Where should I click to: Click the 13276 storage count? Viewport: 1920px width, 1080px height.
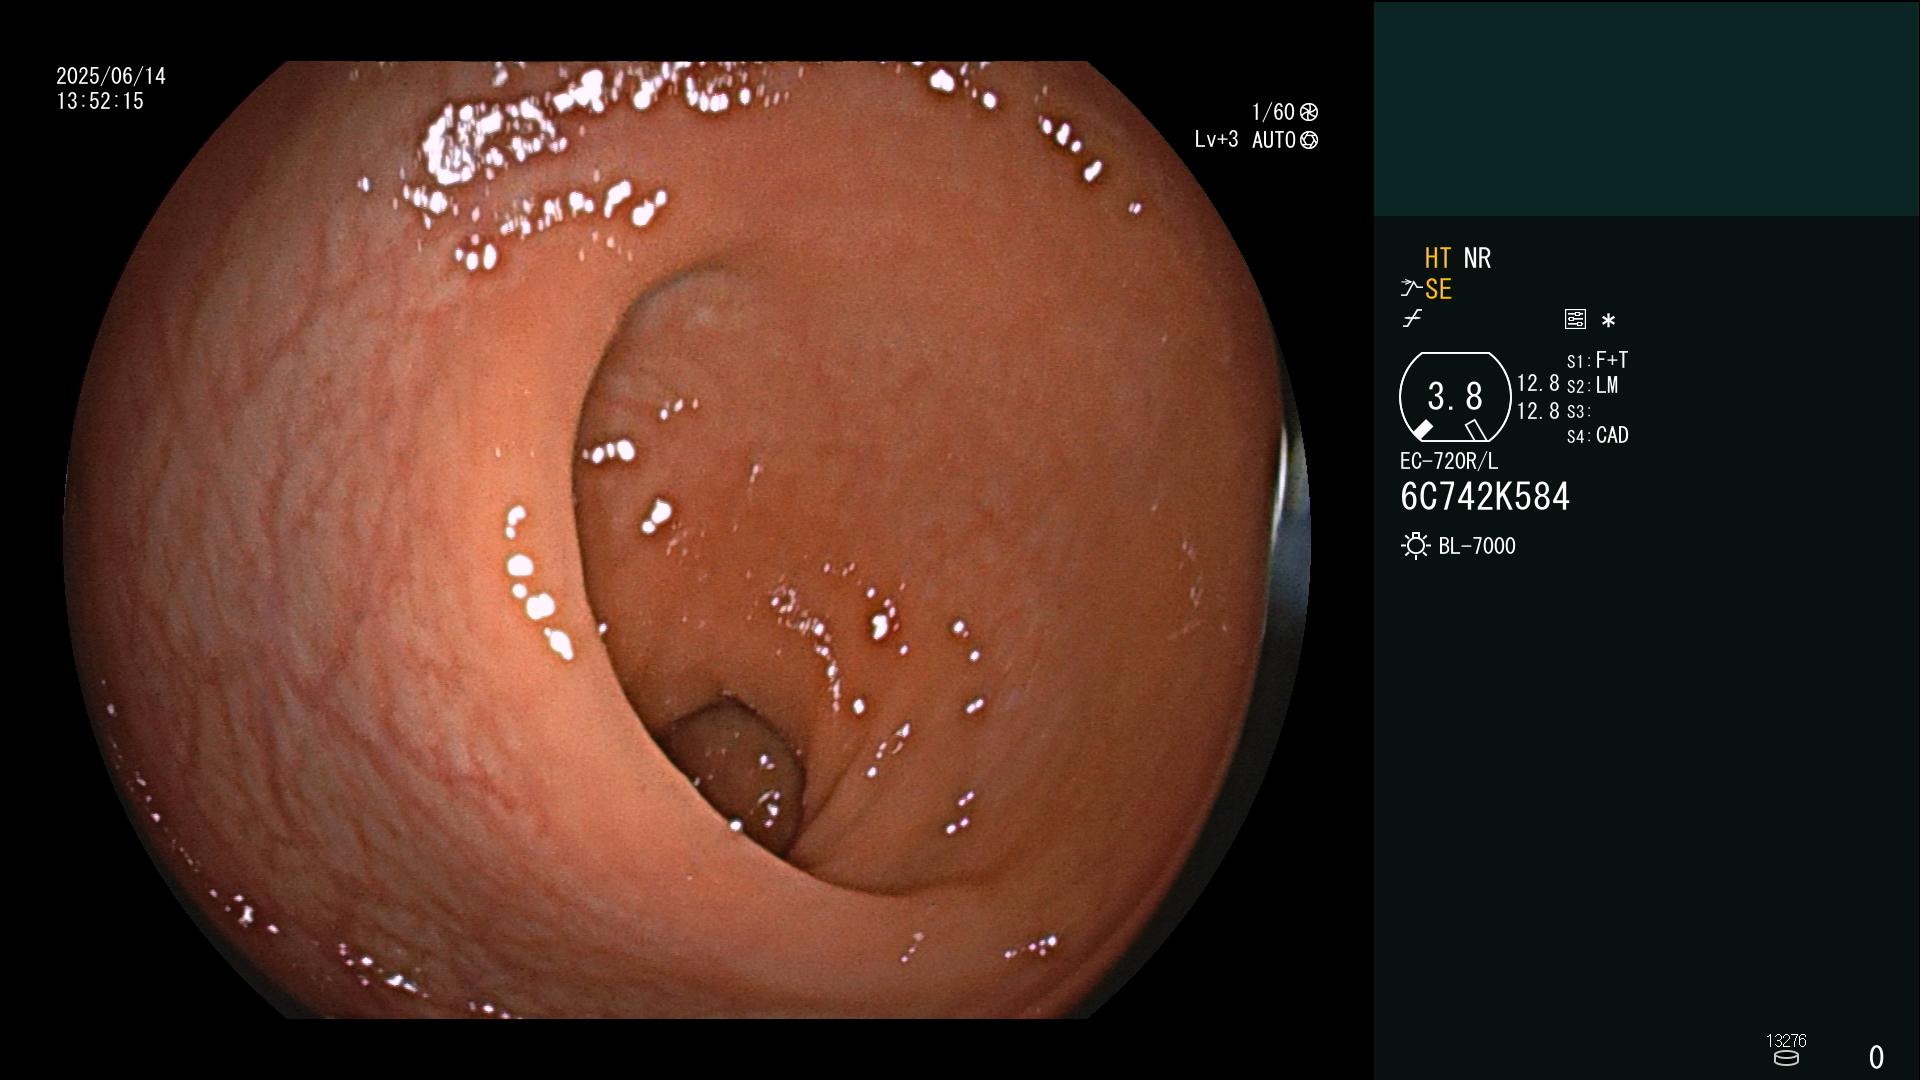[x=1786, y=1040]
